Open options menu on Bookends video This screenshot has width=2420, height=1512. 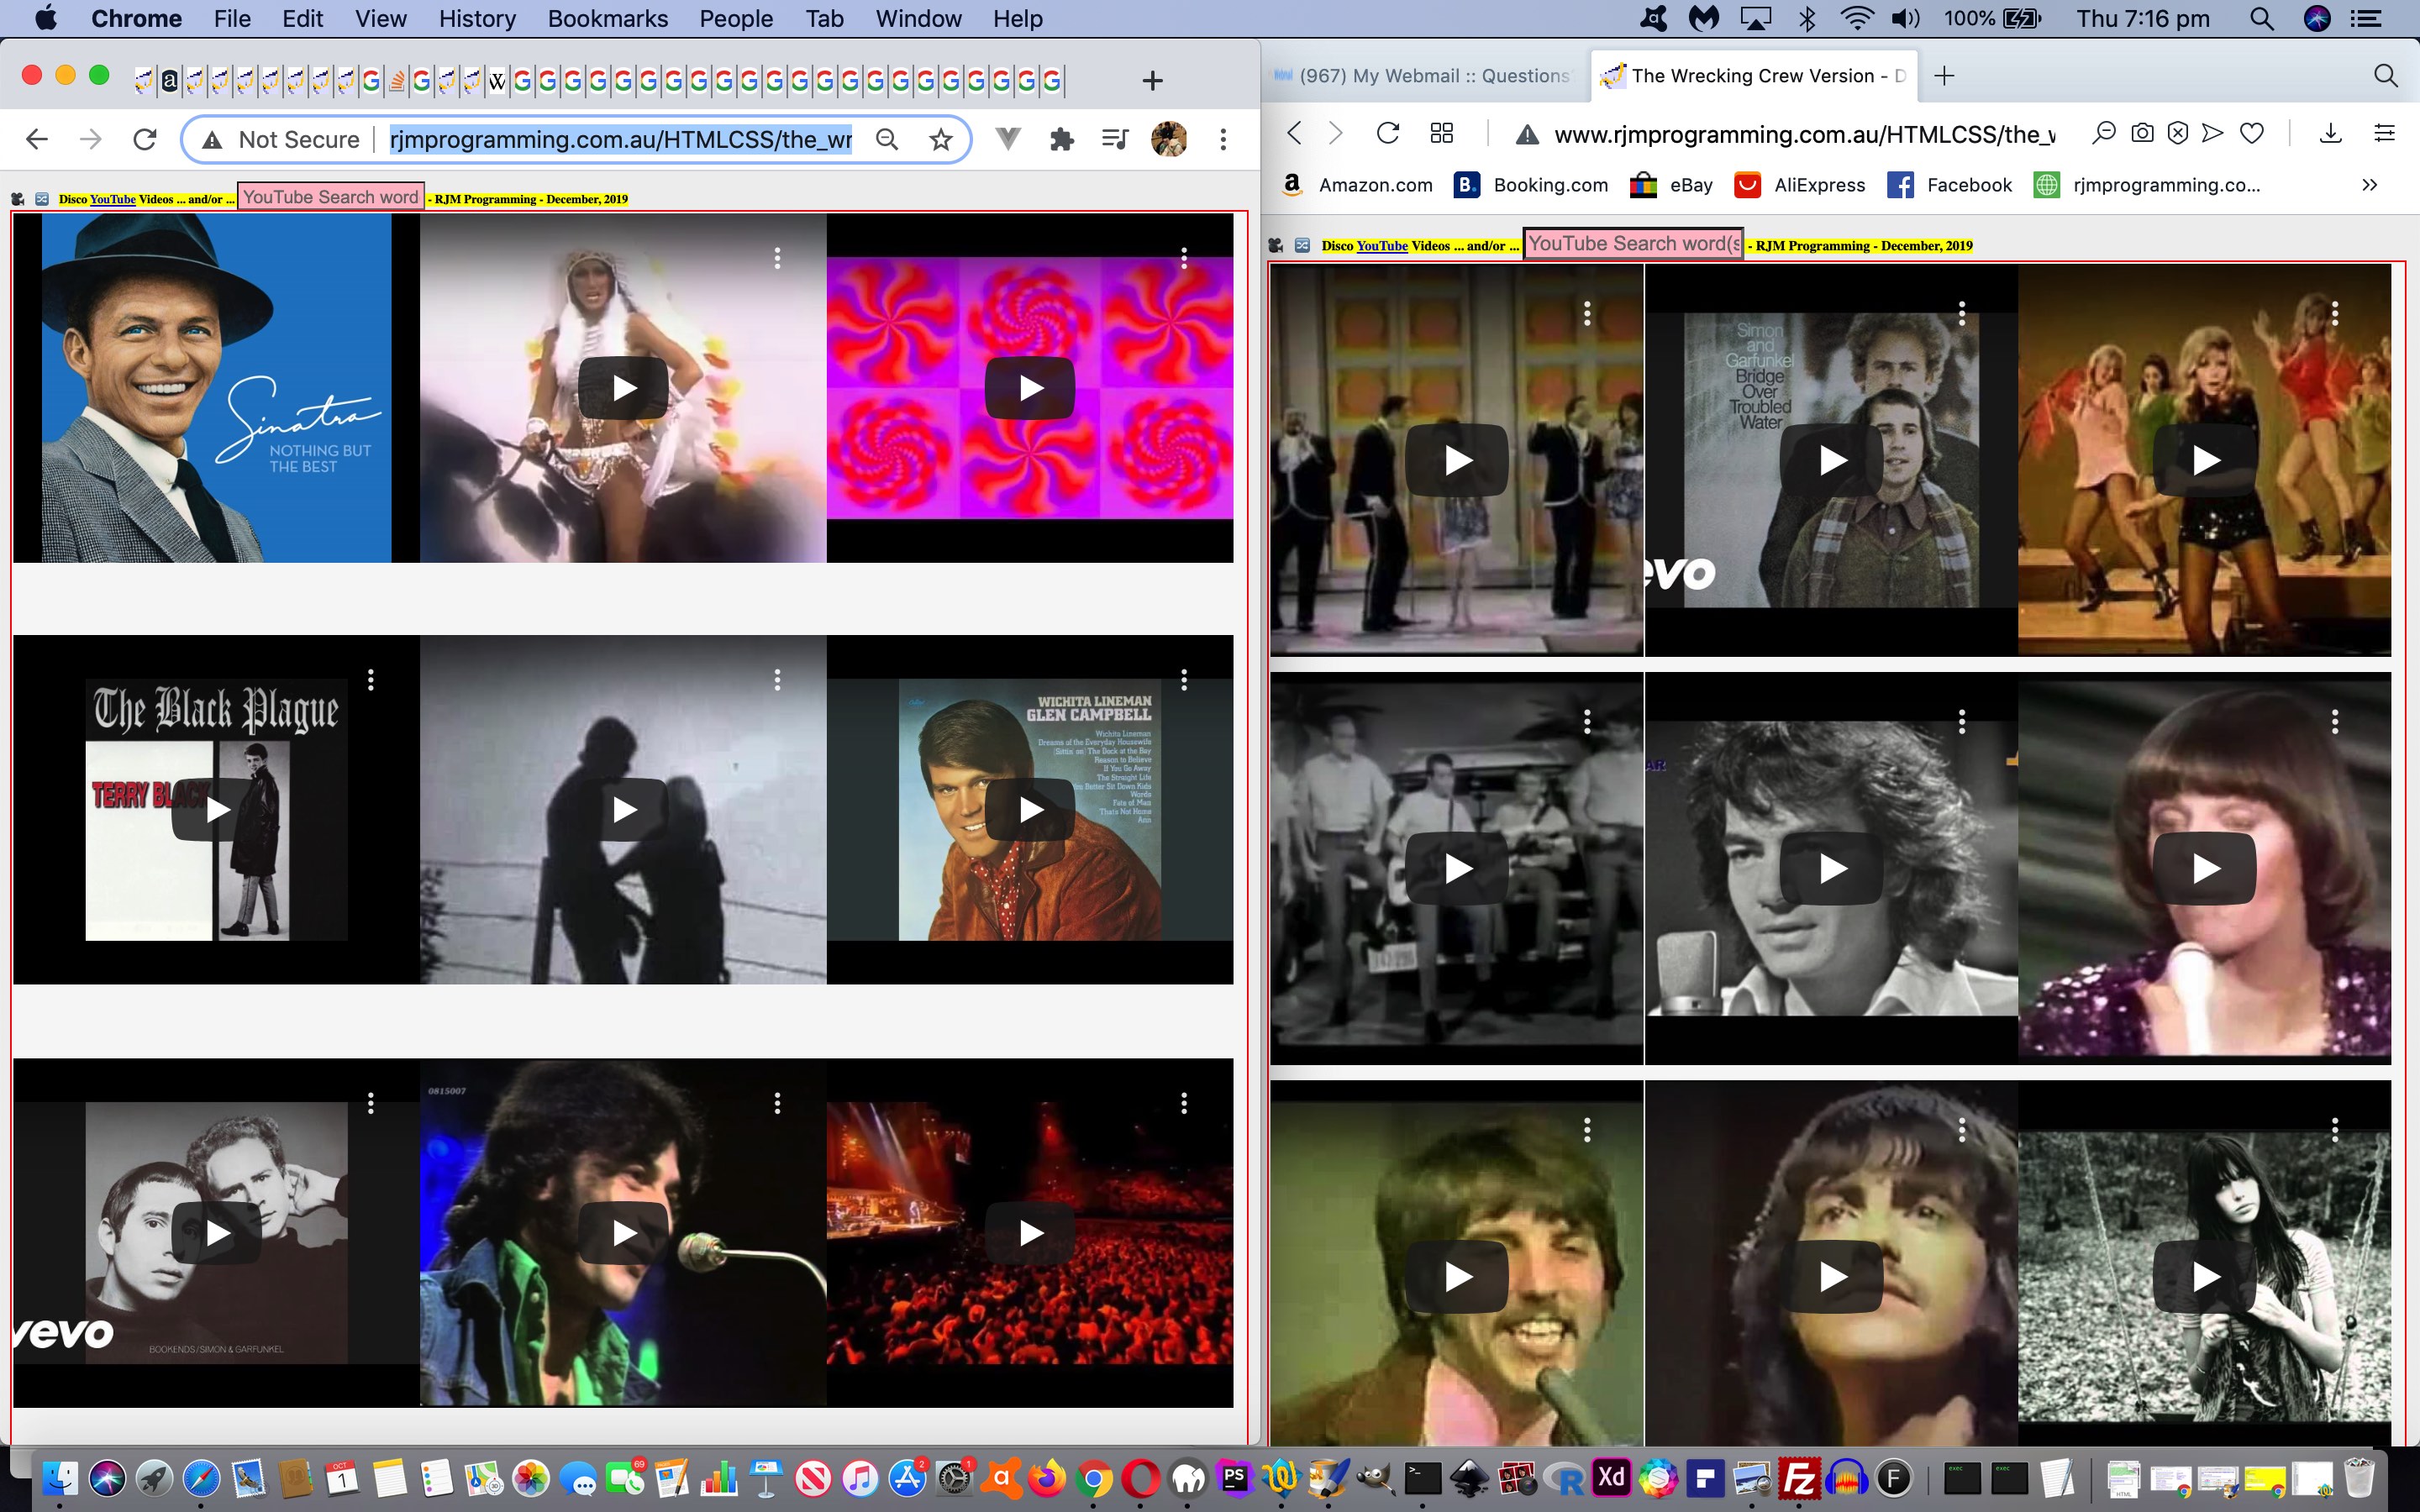(371, 1103)
